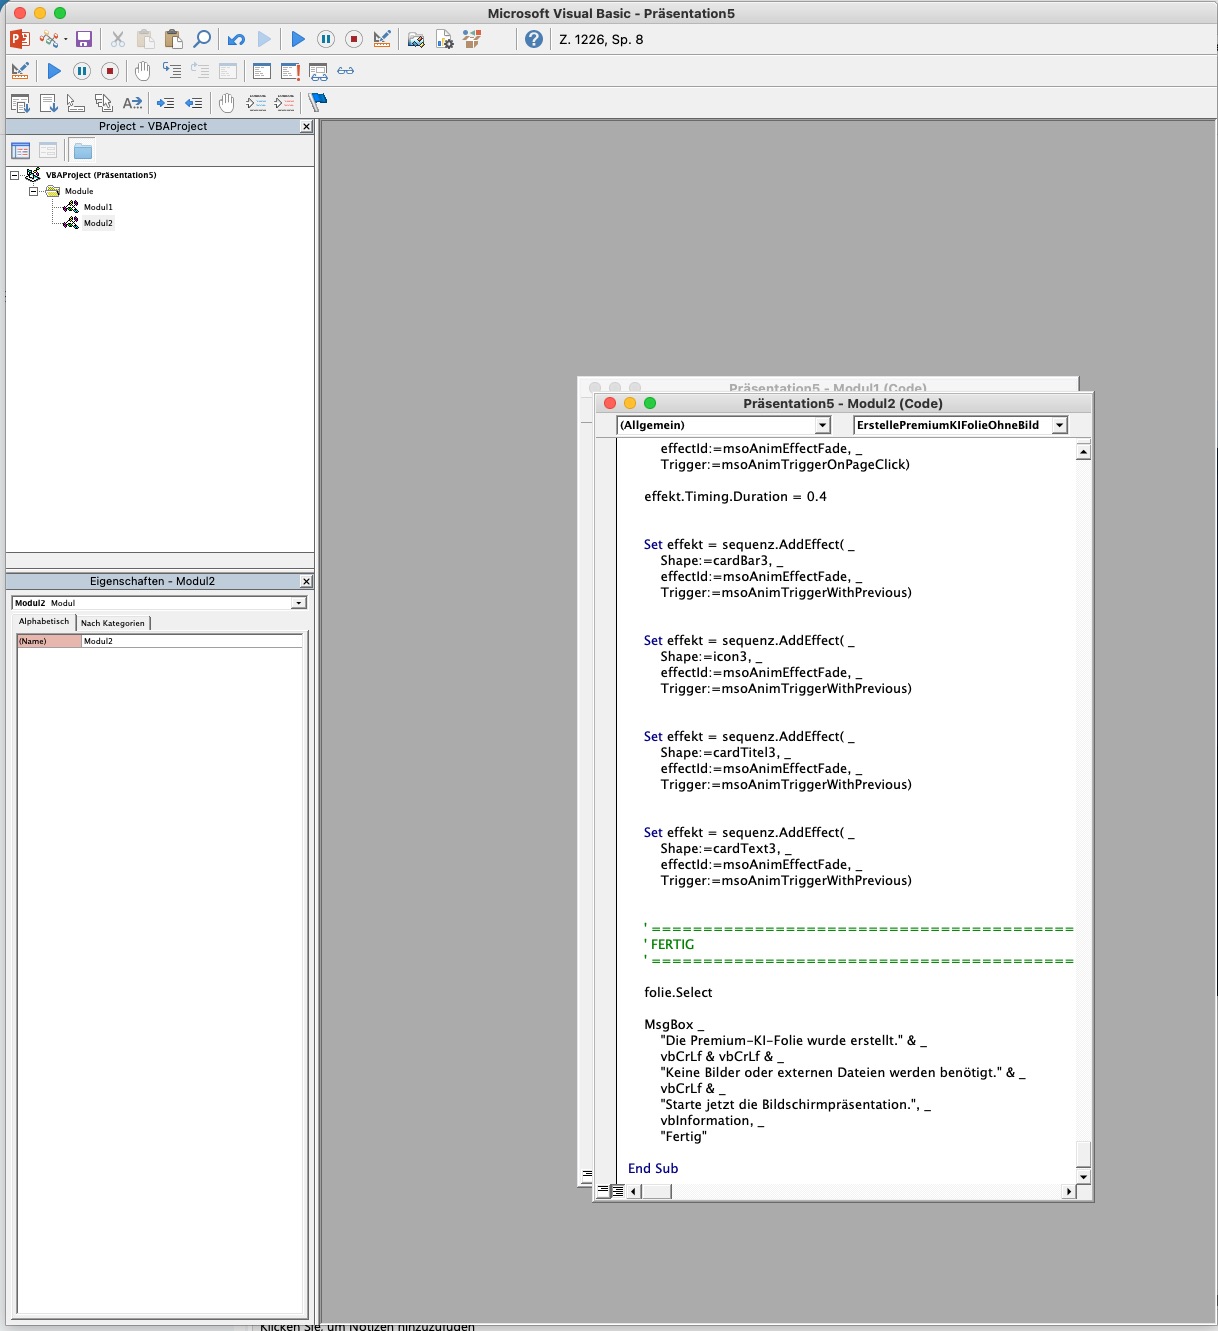Click Toggle Folders in the Project panel
The image size is (1218, 1331).
point(83,151)
